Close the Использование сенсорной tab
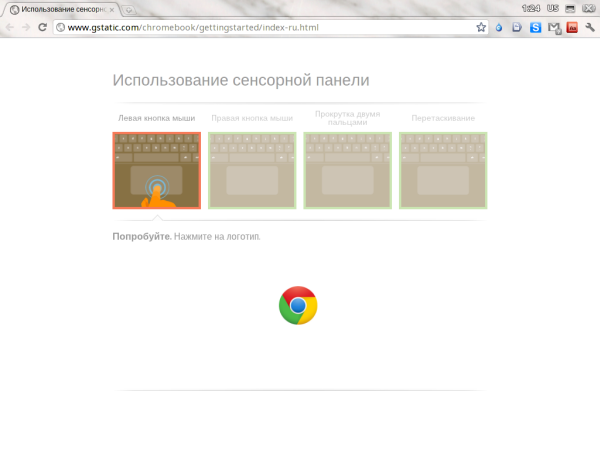Image resolution: width=600 pixels, height=450 pixels. point(112,10)
